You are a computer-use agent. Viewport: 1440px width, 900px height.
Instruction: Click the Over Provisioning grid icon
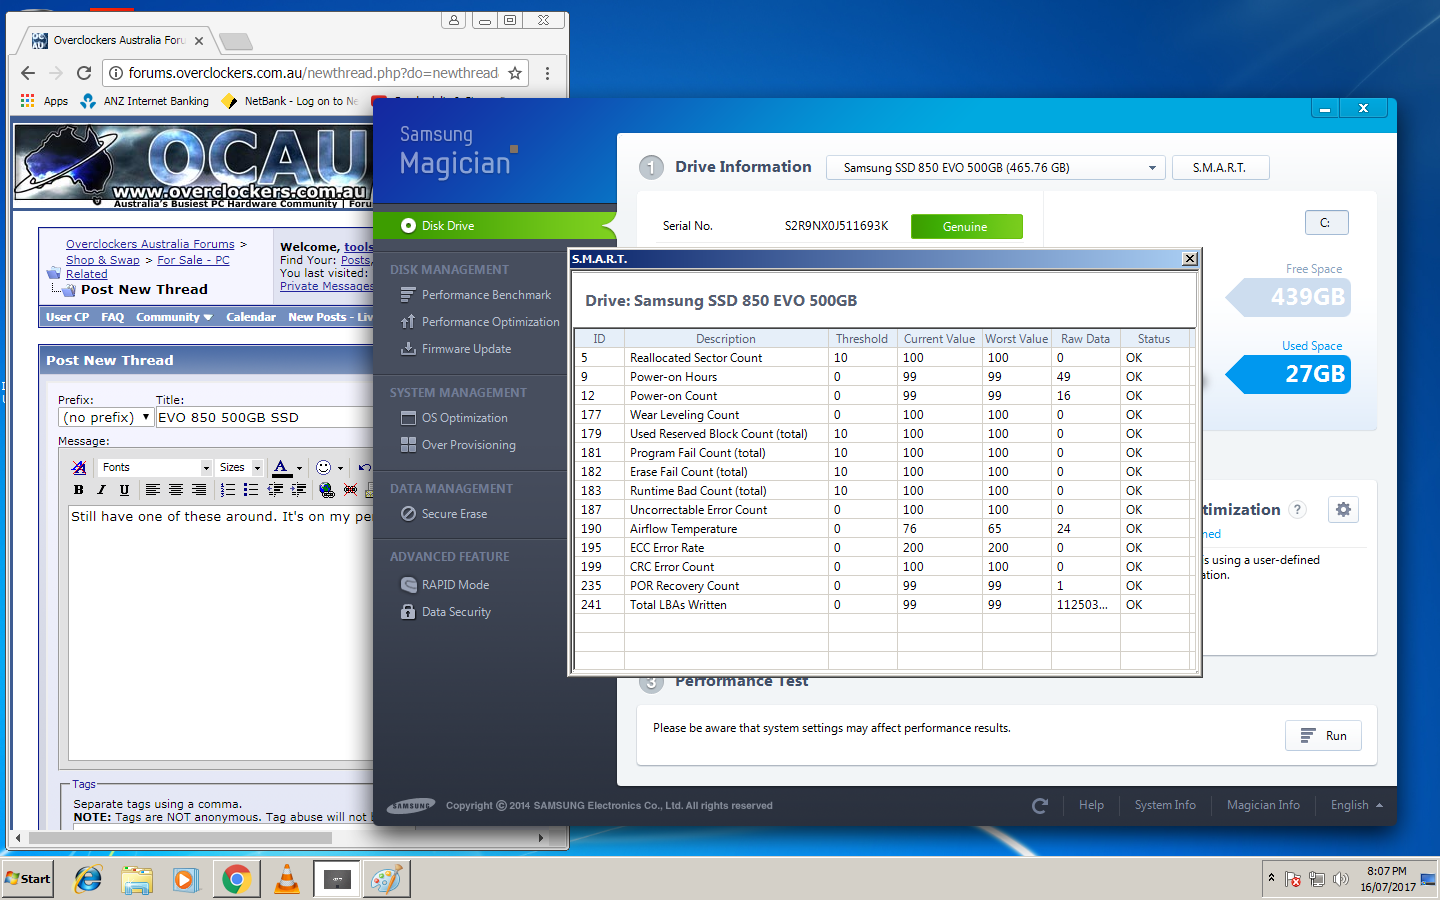pyautogui.click(x=408, y=445)
